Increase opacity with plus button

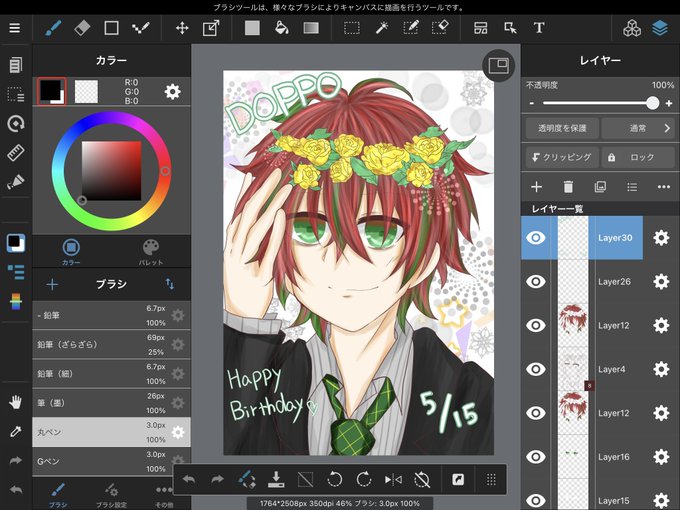coord(669,103)
